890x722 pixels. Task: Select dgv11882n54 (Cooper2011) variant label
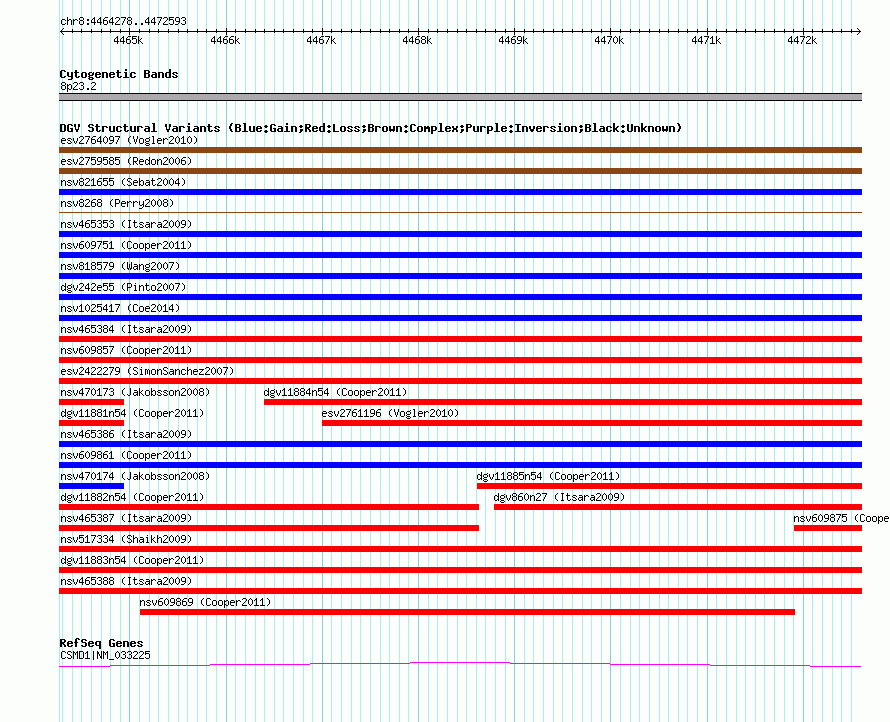[132, 497]
